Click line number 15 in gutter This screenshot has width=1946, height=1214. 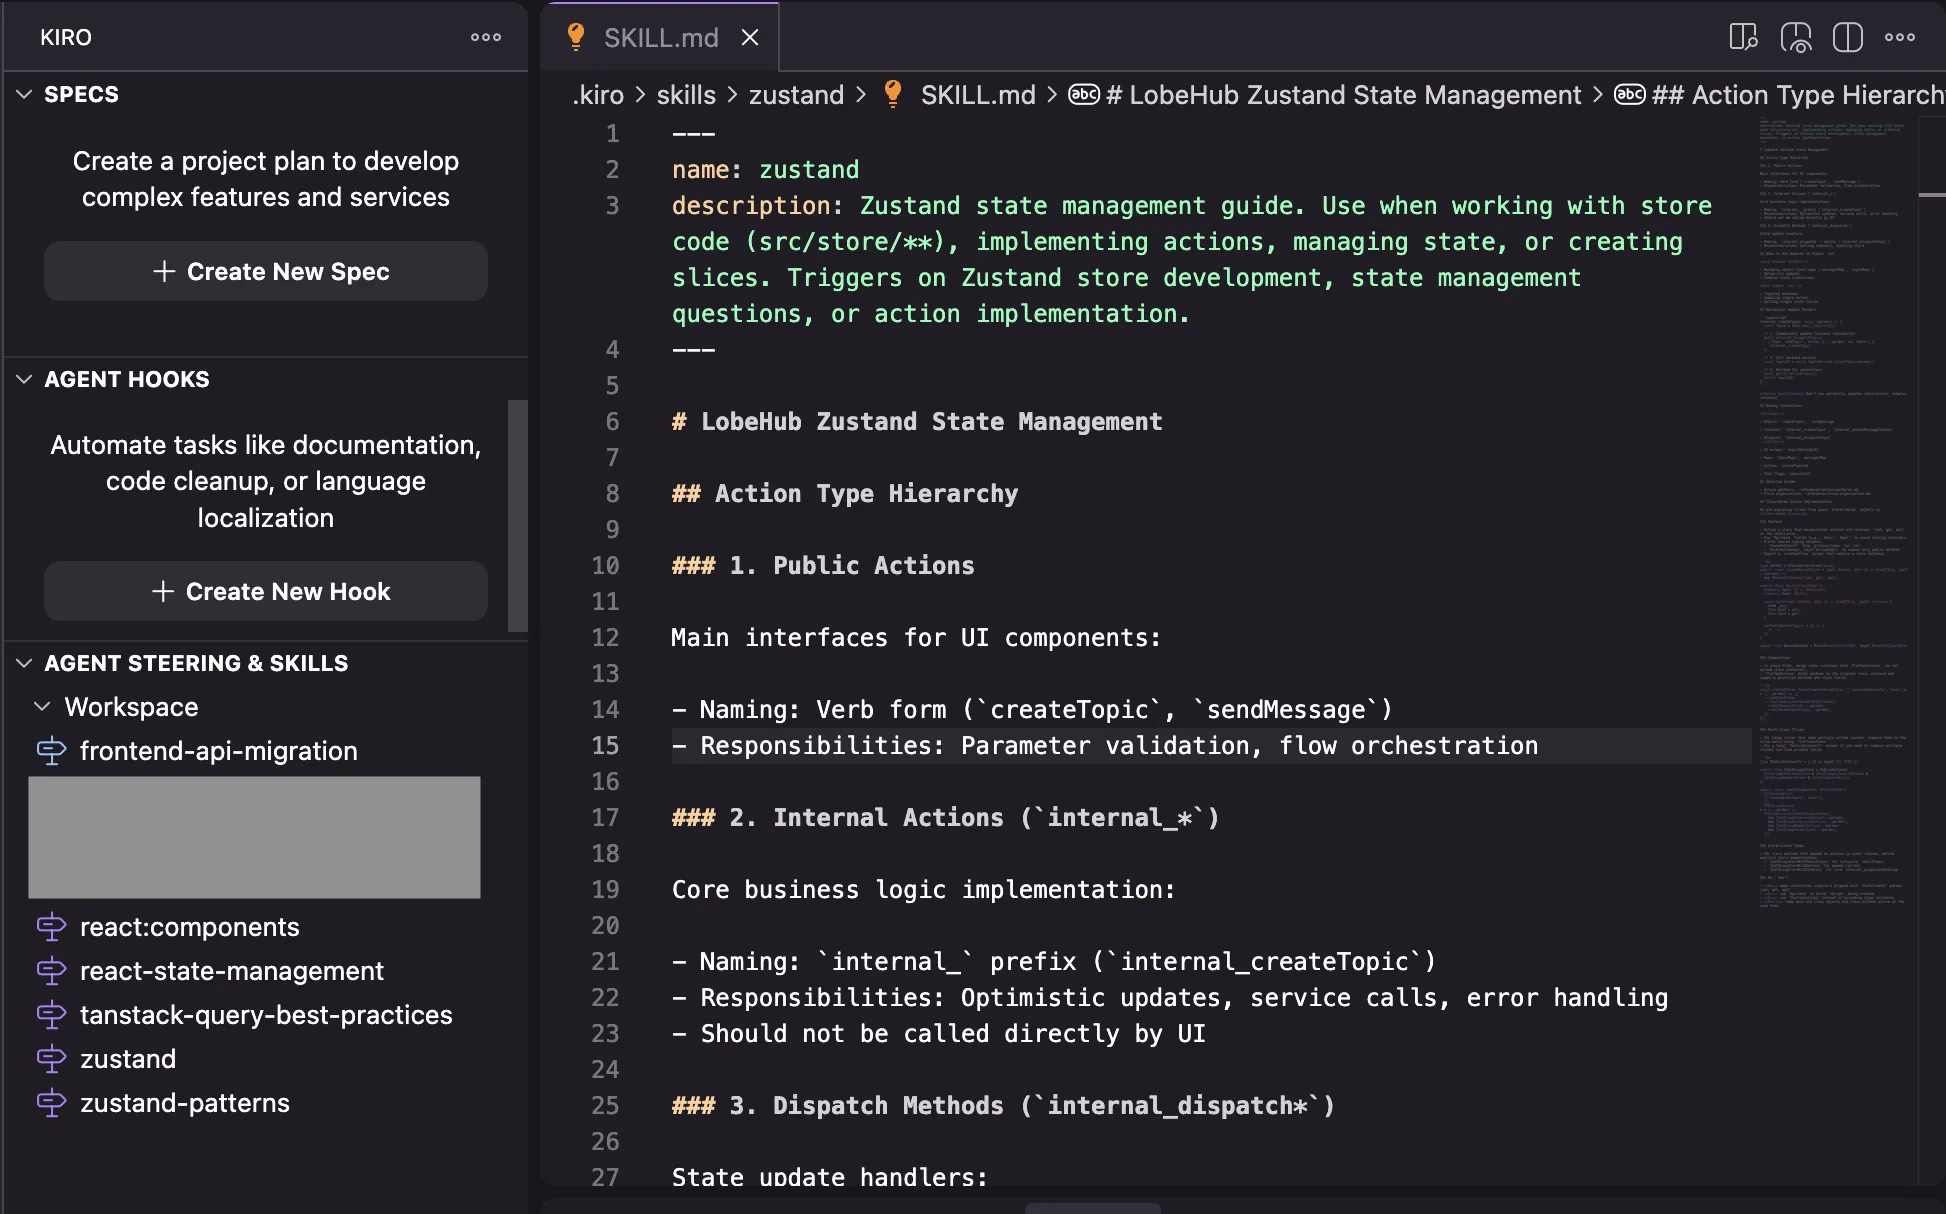pyautogui.click(x=605, y=745)
